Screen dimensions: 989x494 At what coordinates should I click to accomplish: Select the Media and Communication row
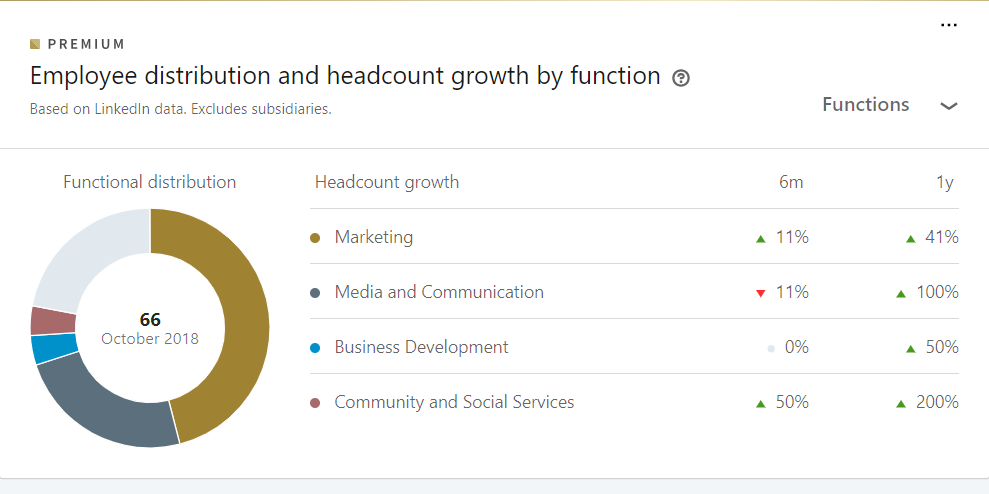tap(635, 292)
